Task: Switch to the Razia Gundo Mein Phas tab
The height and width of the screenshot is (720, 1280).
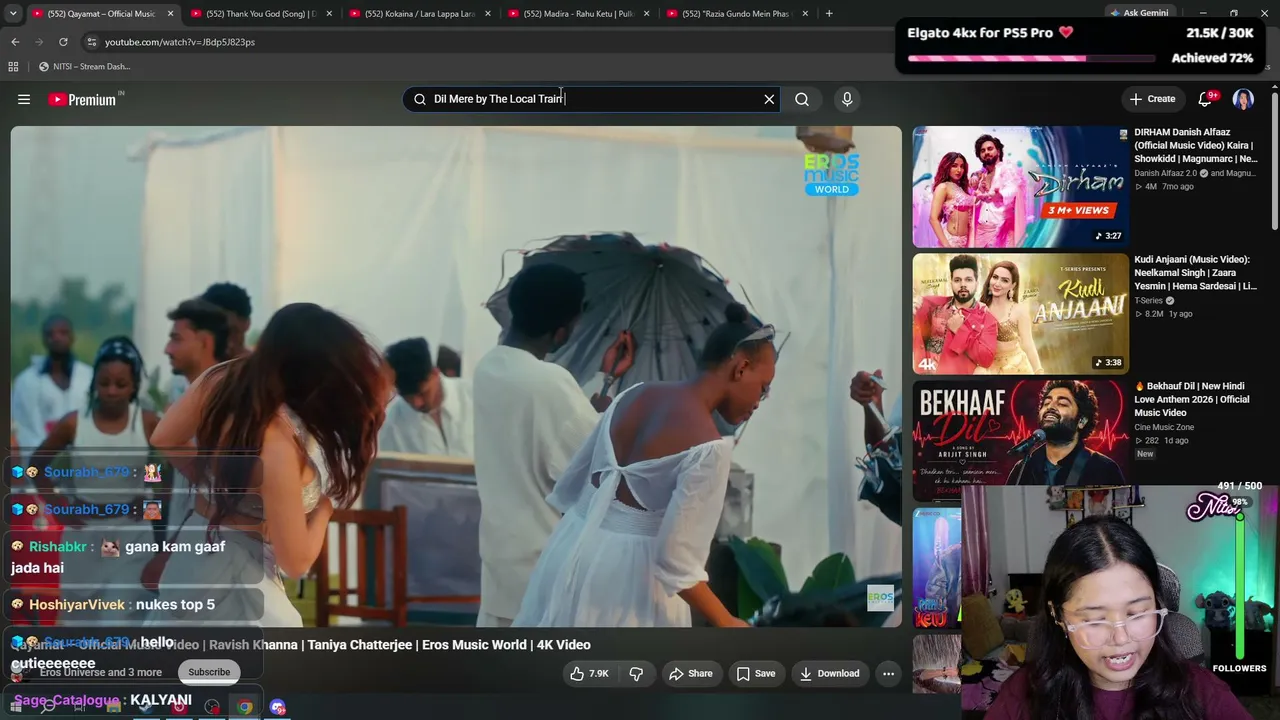Action: (735, 14)
